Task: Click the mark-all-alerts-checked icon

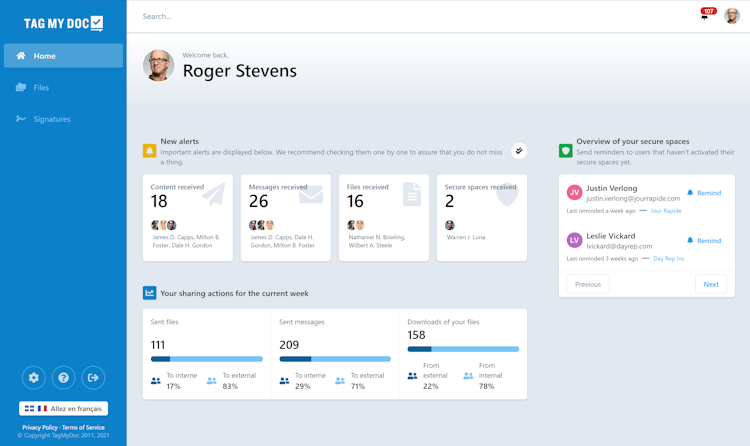Action: (519, 151)
